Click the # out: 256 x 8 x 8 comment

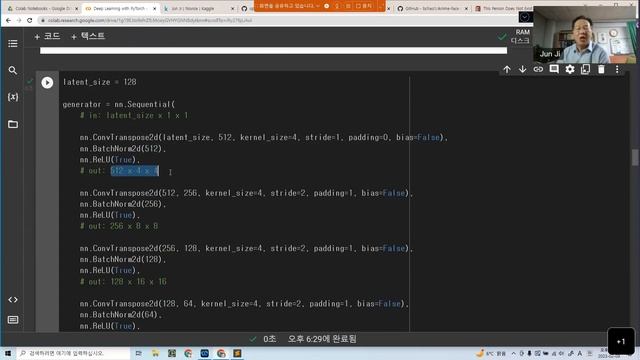click(119, 226)
